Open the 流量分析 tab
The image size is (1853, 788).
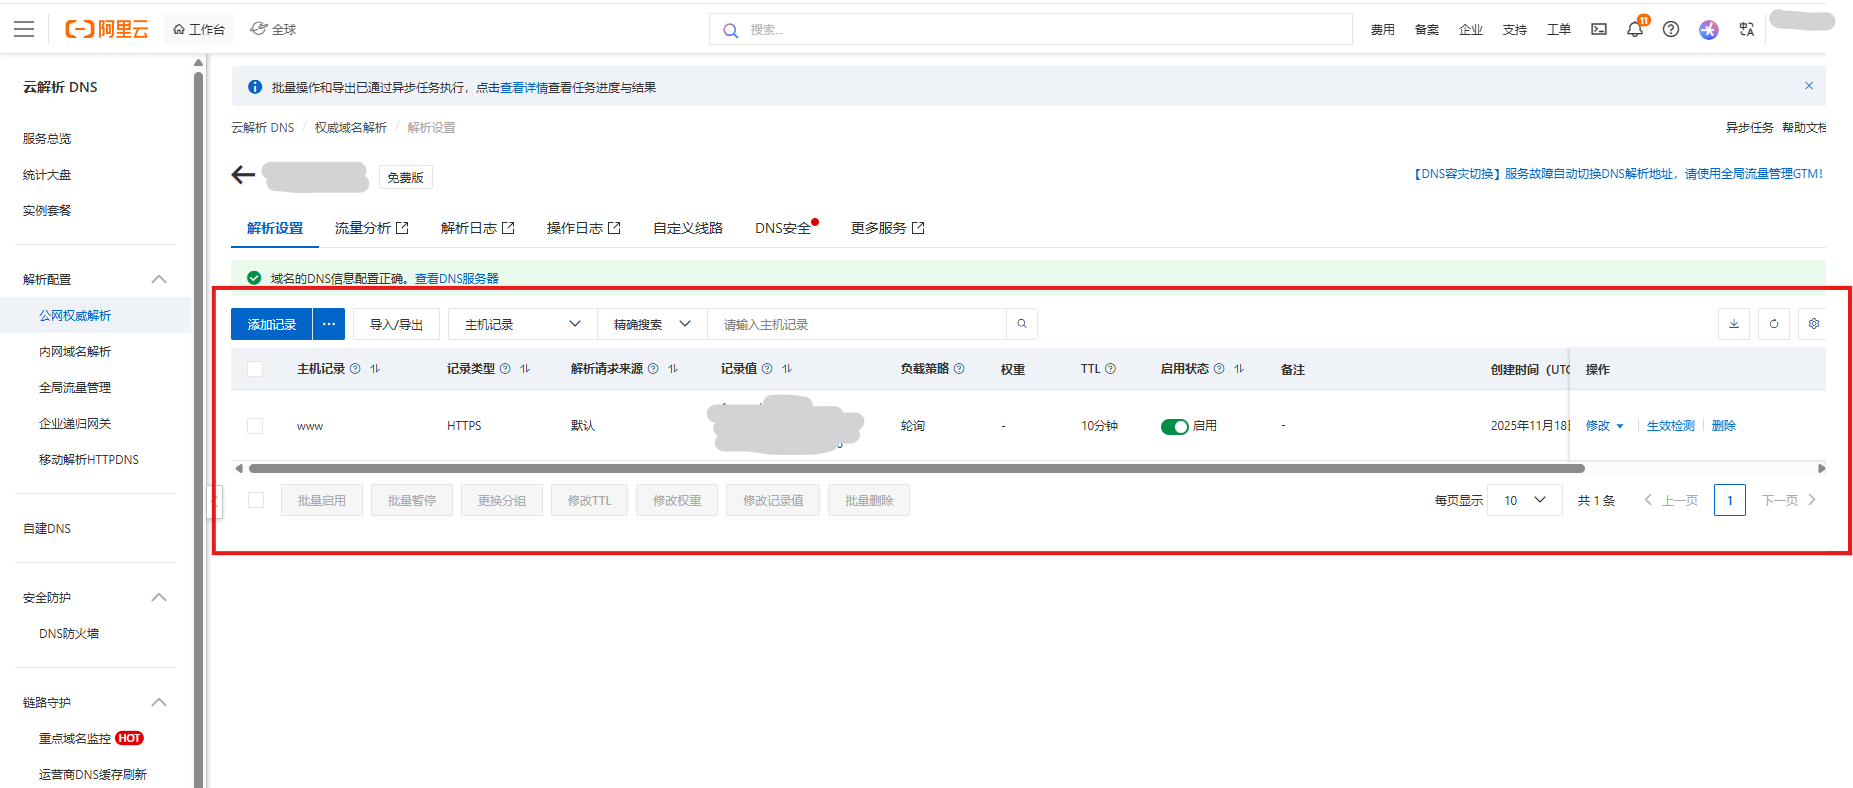click(x=371, y=228)
